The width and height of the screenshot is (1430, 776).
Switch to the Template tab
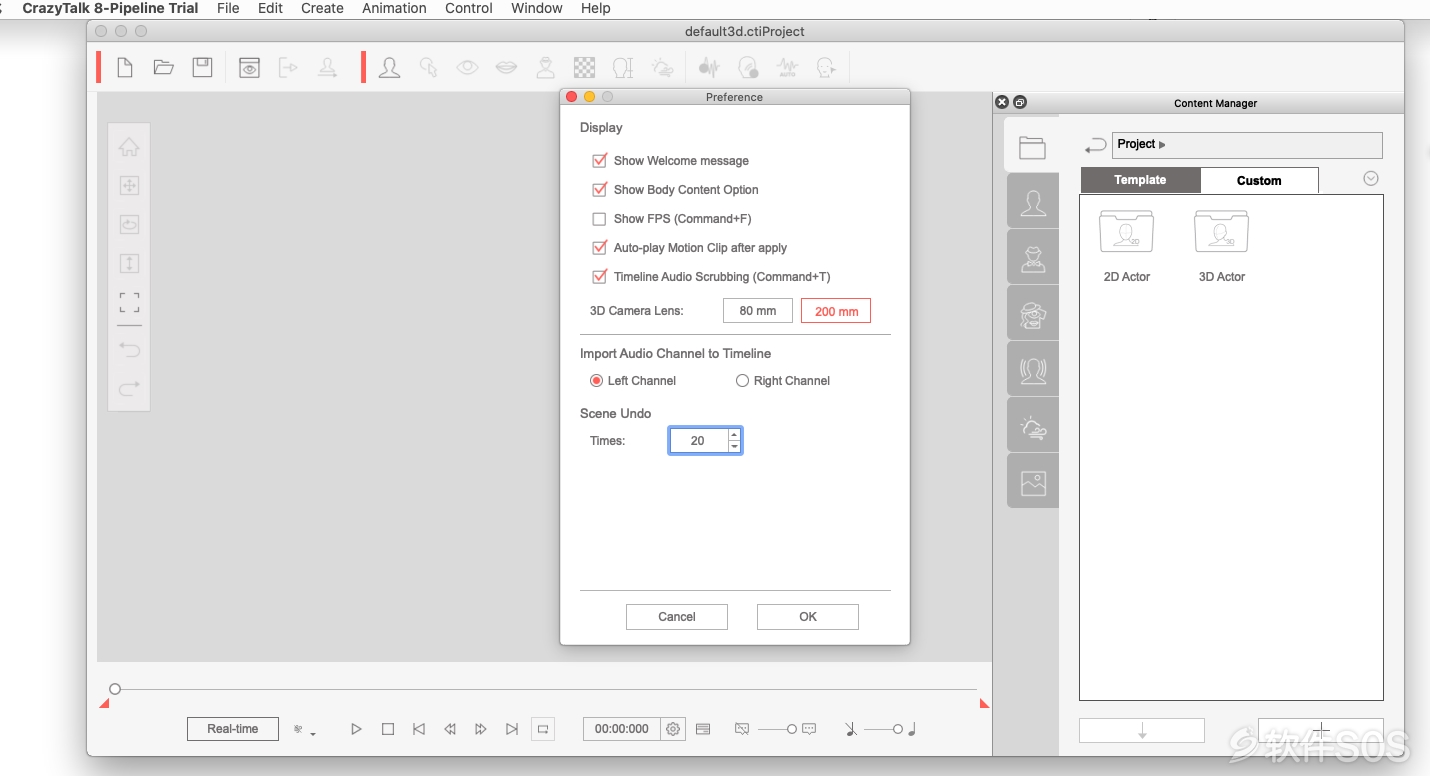point(1141,180)
